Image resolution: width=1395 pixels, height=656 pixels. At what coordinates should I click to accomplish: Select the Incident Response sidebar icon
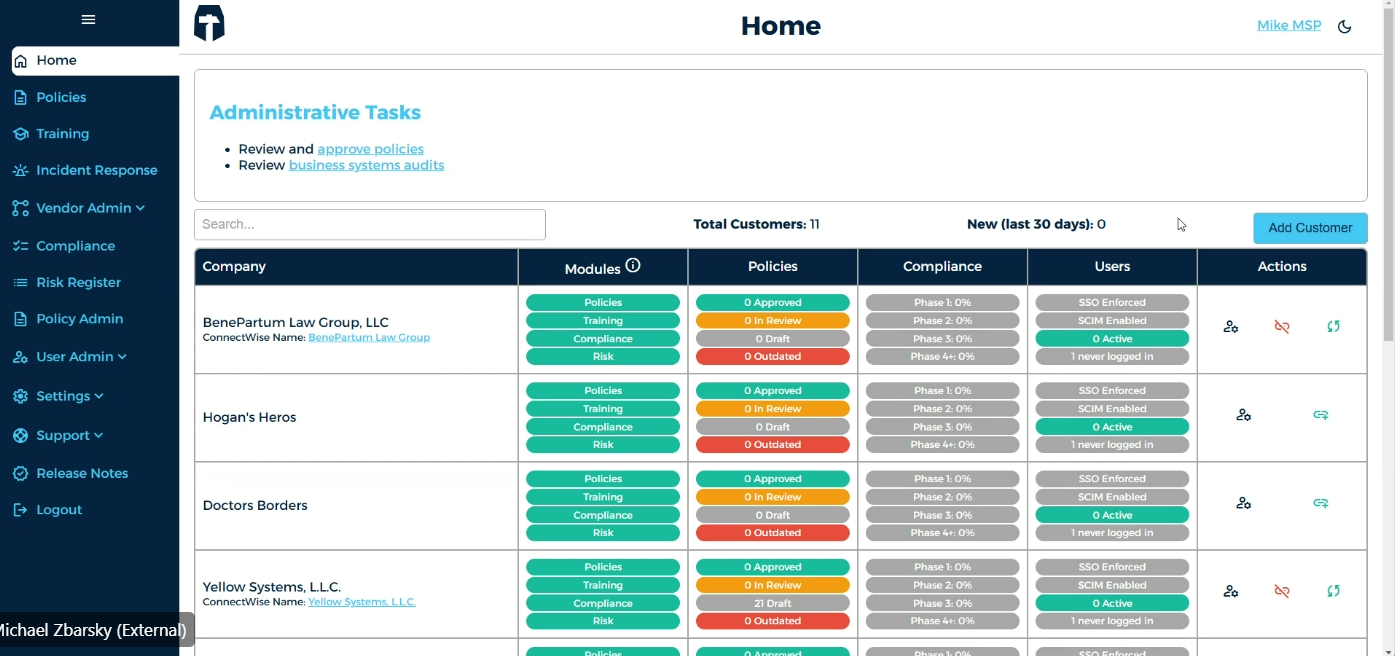pyautogui.click(x=20, y=170)
